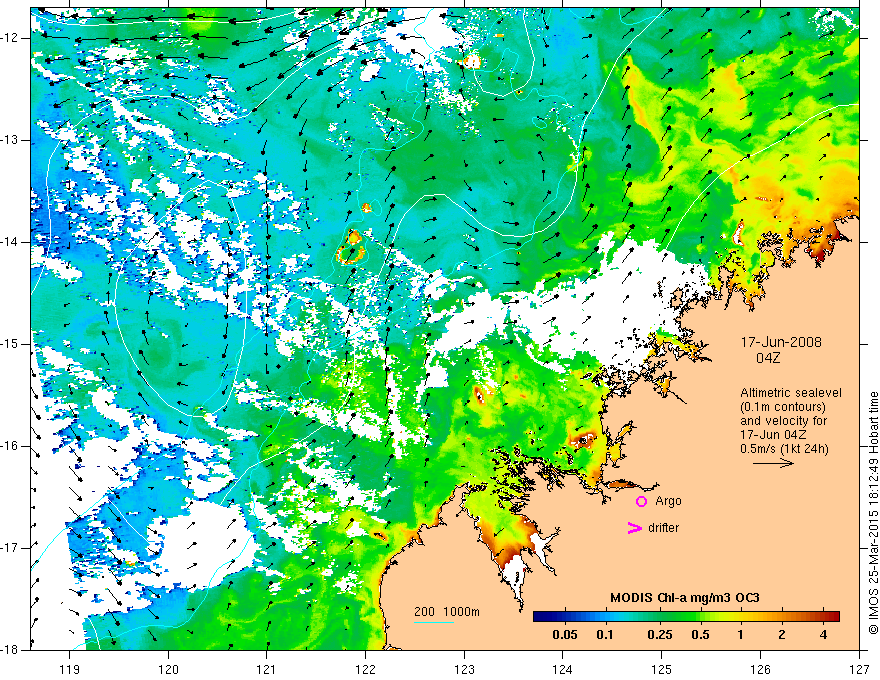880x680 pixels.
Task: Click the longitude axis label "120"
Action: point(168,669)
